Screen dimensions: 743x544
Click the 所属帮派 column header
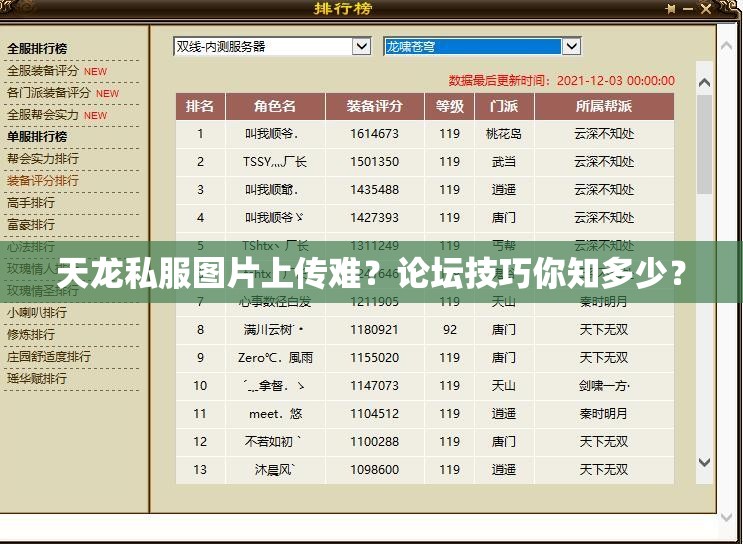[604, 106]
